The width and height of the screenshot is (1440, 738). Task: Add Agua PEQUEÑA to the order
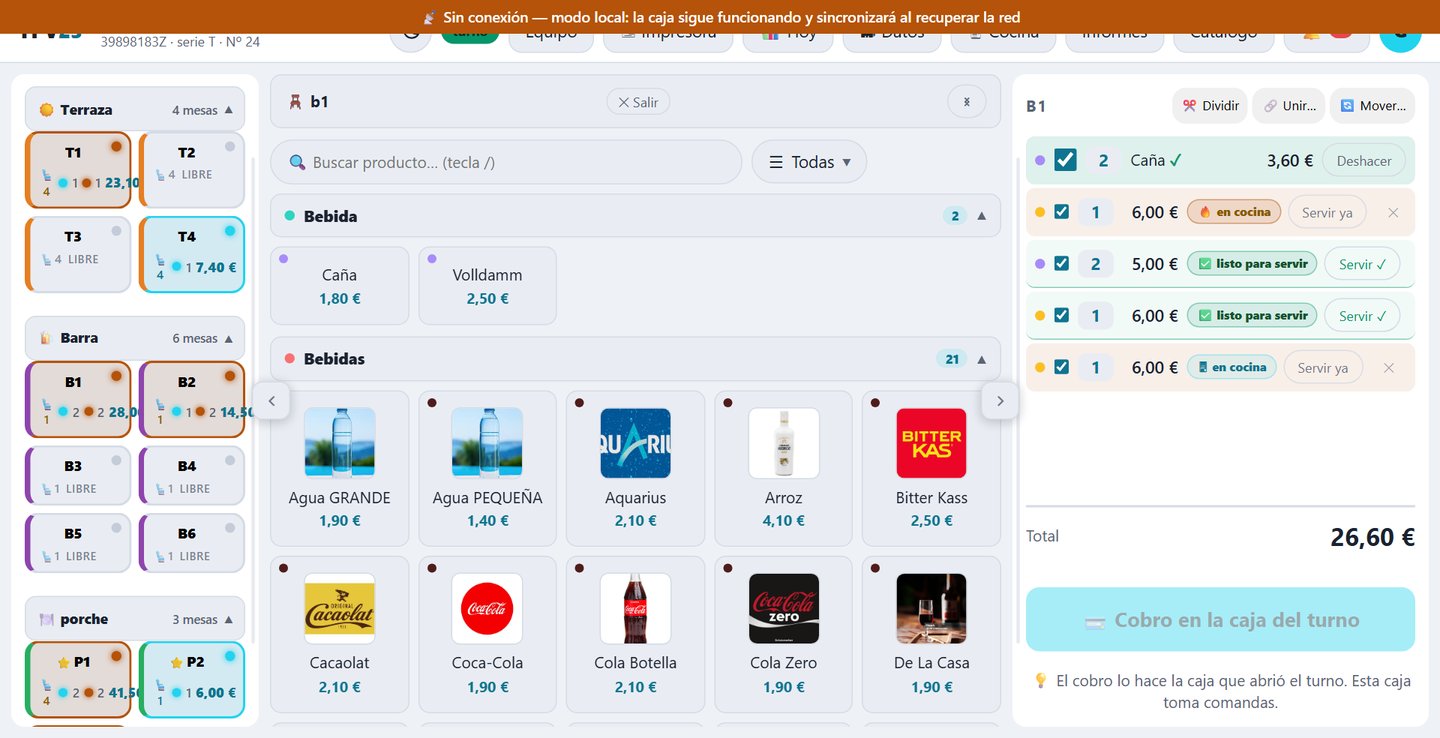coord(488,468)
